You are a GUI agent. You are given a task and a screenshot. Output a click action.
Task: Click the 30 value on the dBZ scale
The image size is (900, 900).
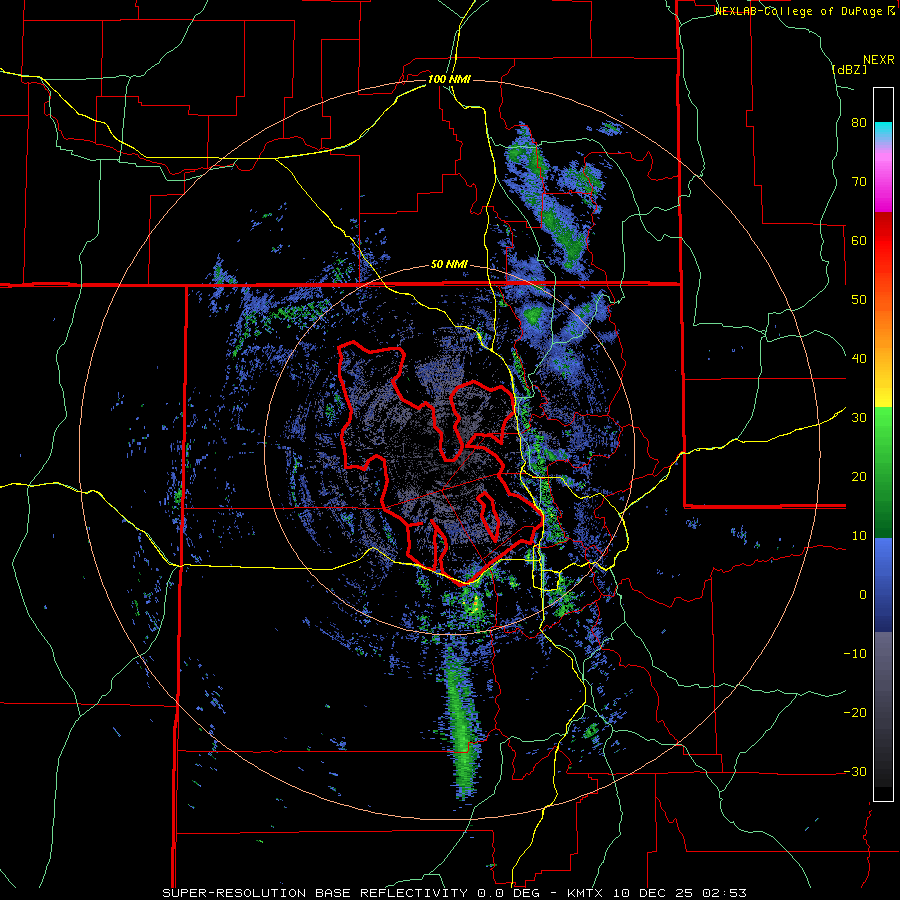(x=859, y=418)
